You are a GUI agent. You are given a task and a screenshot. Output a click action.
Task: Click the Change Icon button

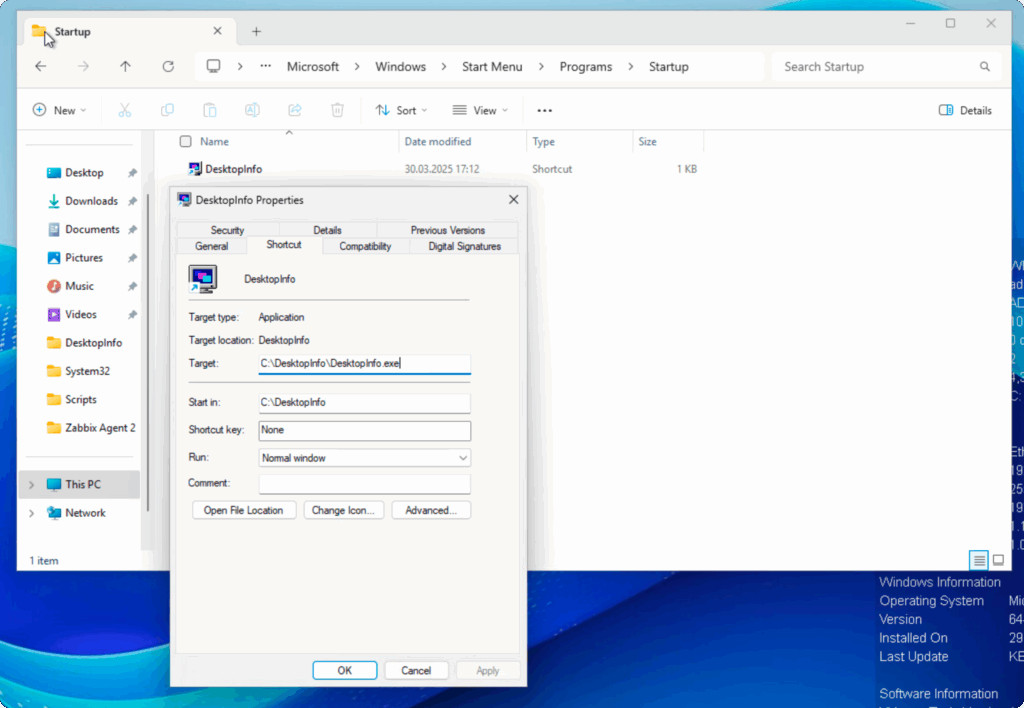coord(344,510)
